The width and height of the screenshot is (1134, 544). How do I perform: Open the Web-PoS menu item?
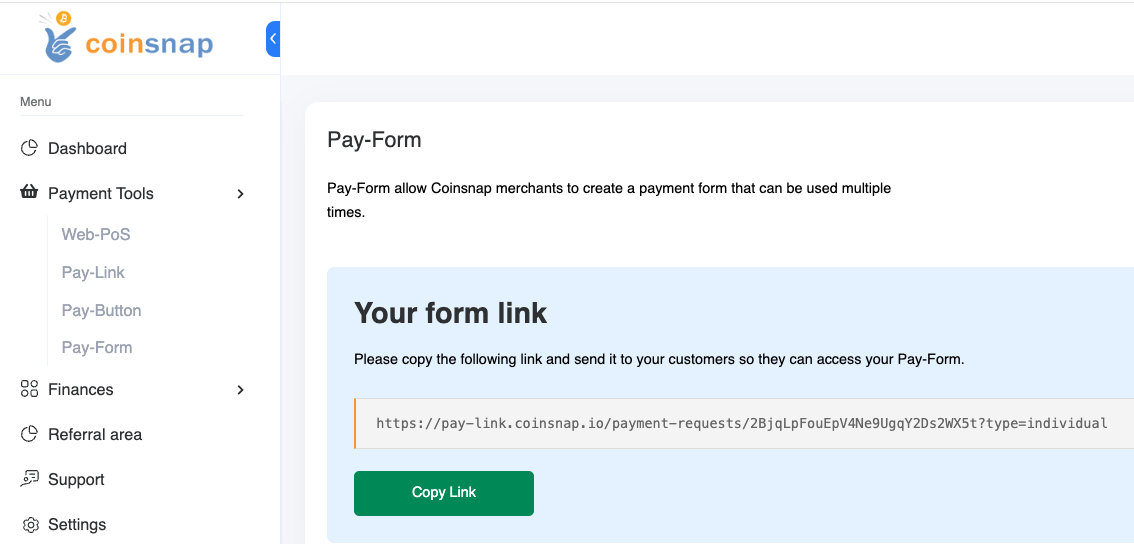96,234
